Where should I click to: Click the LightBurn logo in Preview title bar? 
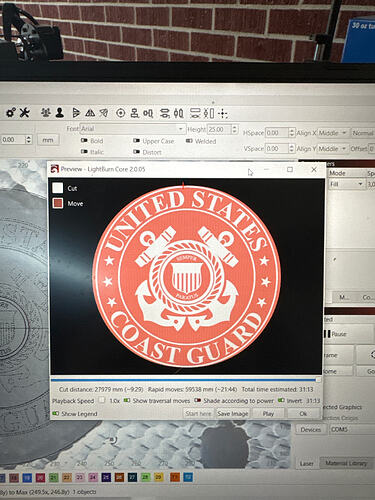pos(55,169)
